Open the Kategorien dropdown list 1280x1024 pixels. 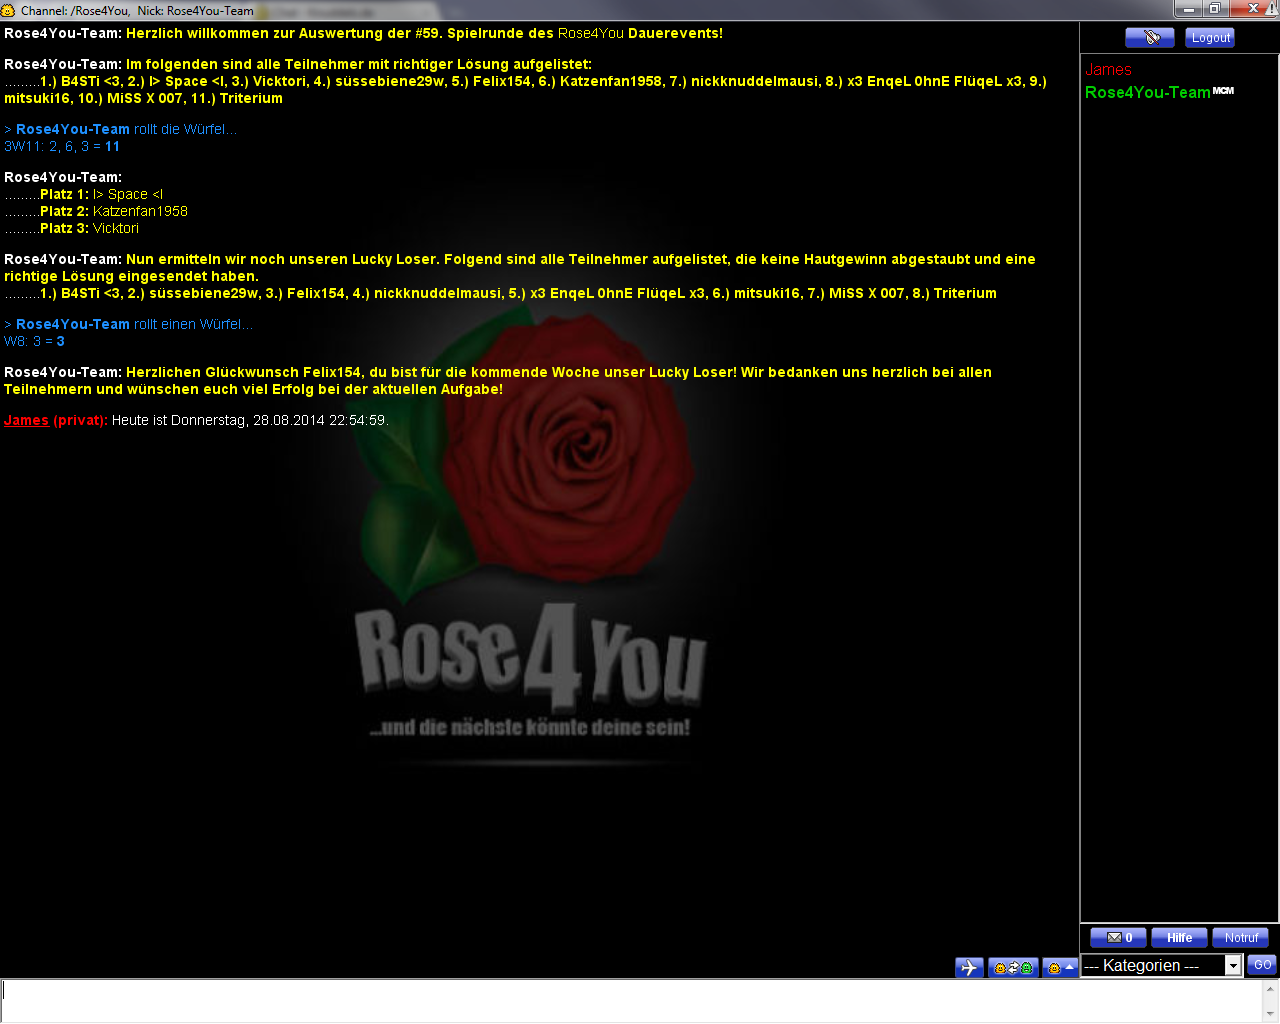click(1233, 965)
